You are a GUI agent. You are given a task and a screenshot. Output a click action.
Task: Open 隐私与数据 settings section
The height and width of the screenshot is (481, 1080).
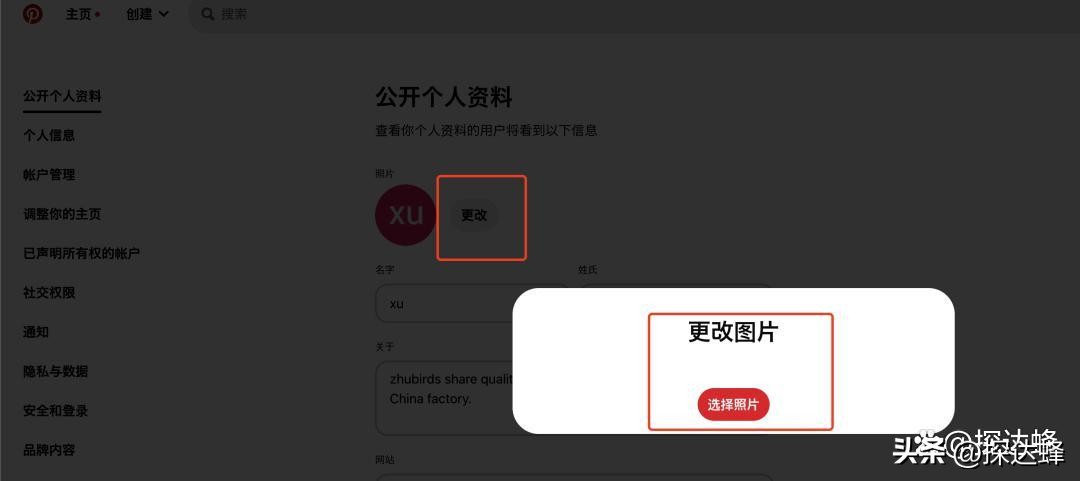55,371
